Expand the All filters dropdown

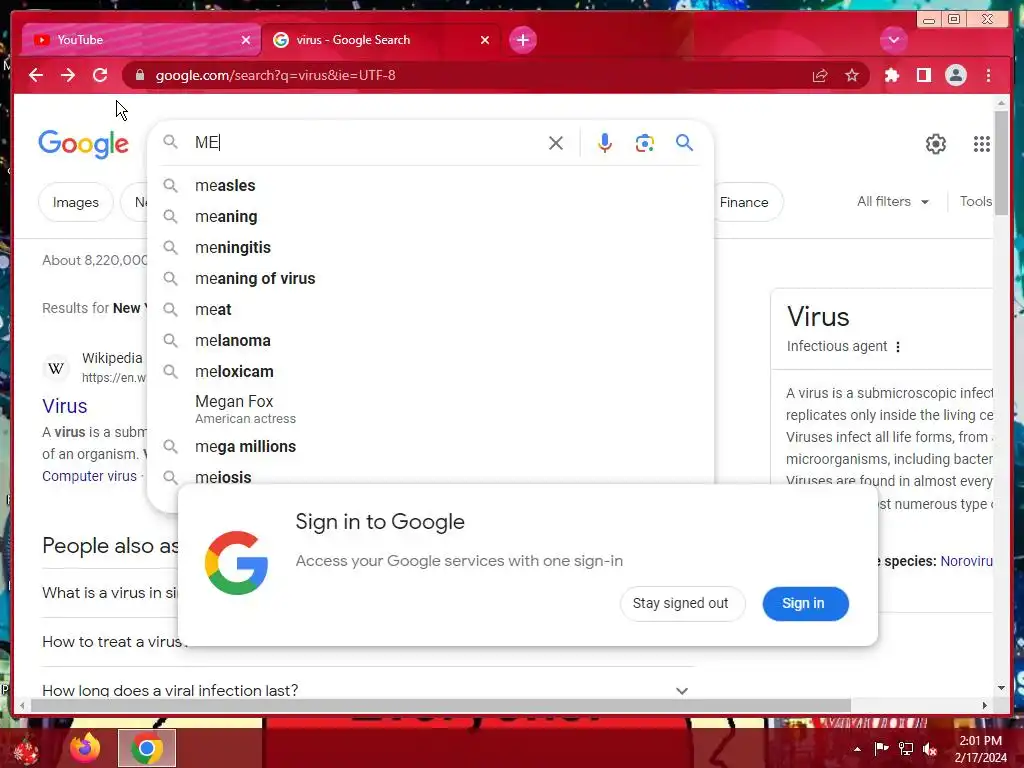[893, 202]
